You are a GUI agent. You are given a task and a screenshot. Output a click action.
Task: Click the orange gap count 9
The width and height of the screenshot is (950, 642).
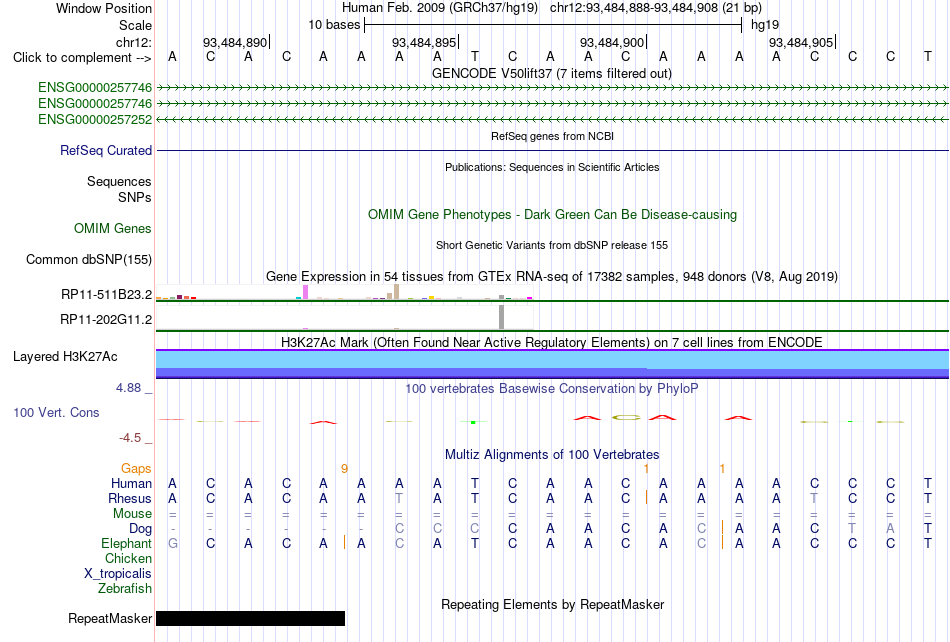pos(344,469)
